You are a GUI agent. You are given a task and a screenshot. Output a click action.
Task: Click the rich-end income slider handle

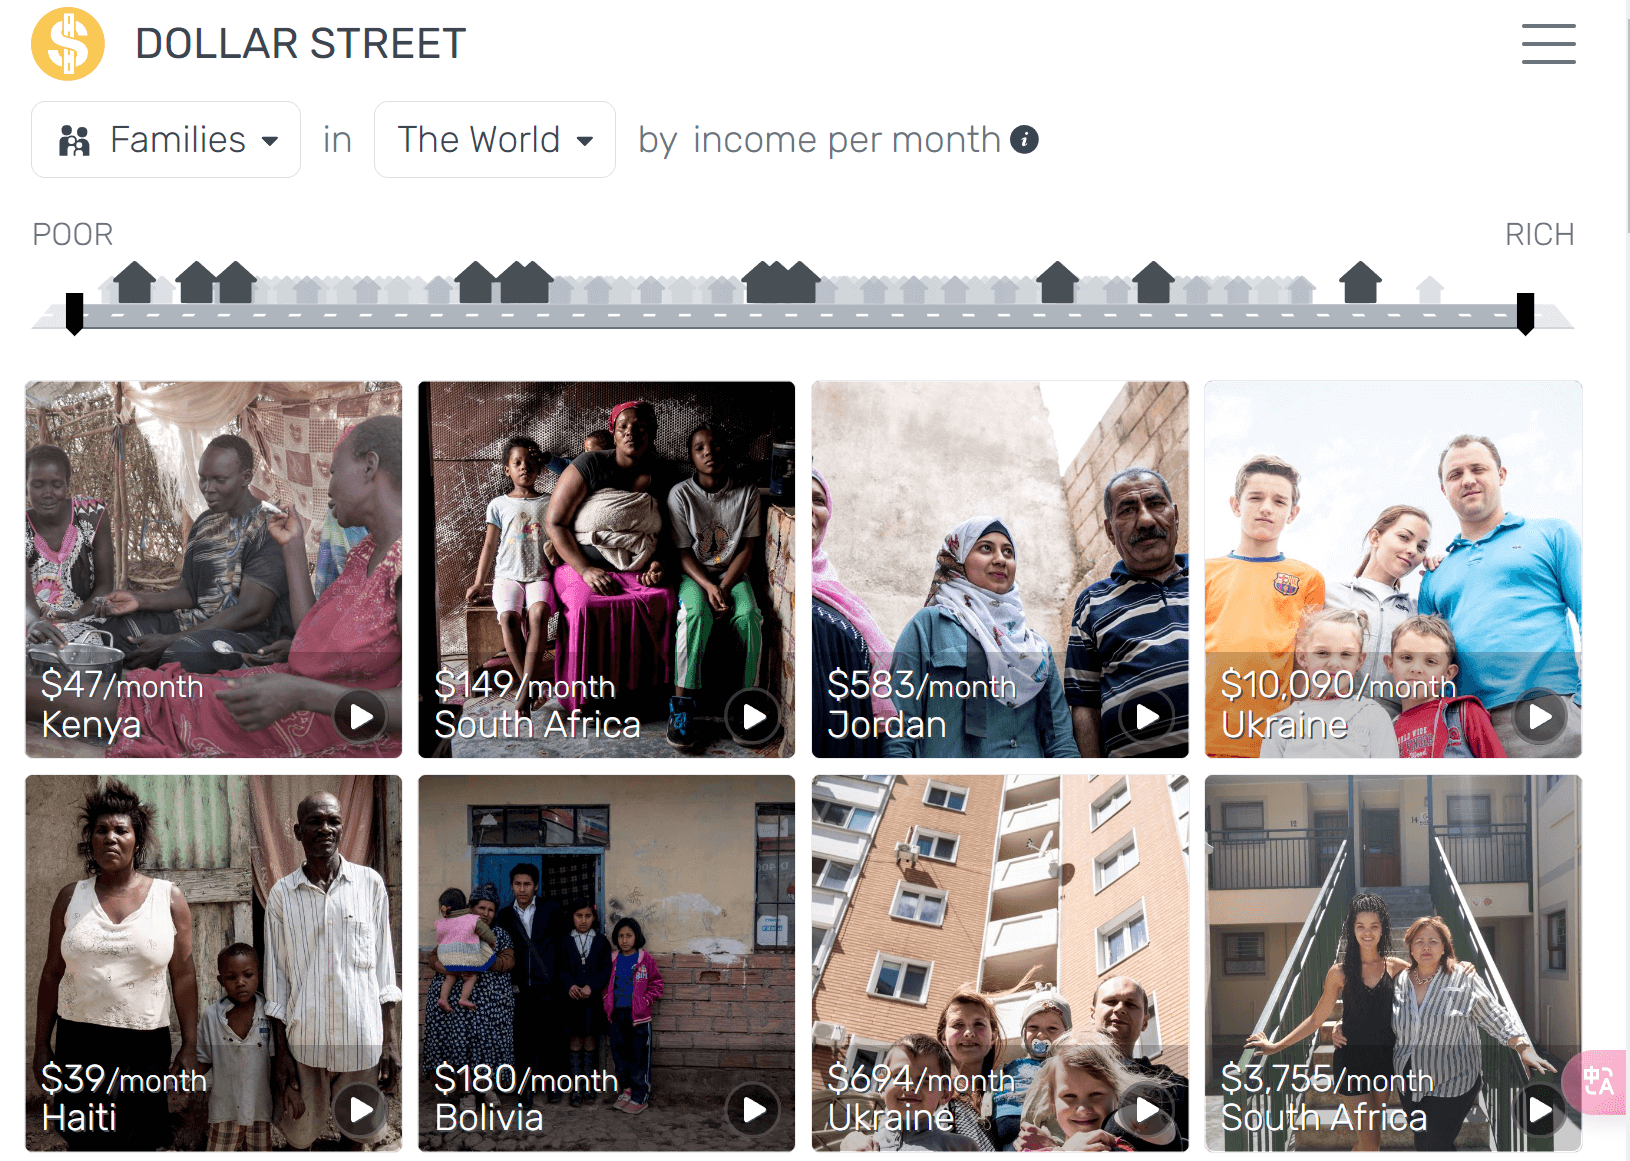pos(1525,314)
